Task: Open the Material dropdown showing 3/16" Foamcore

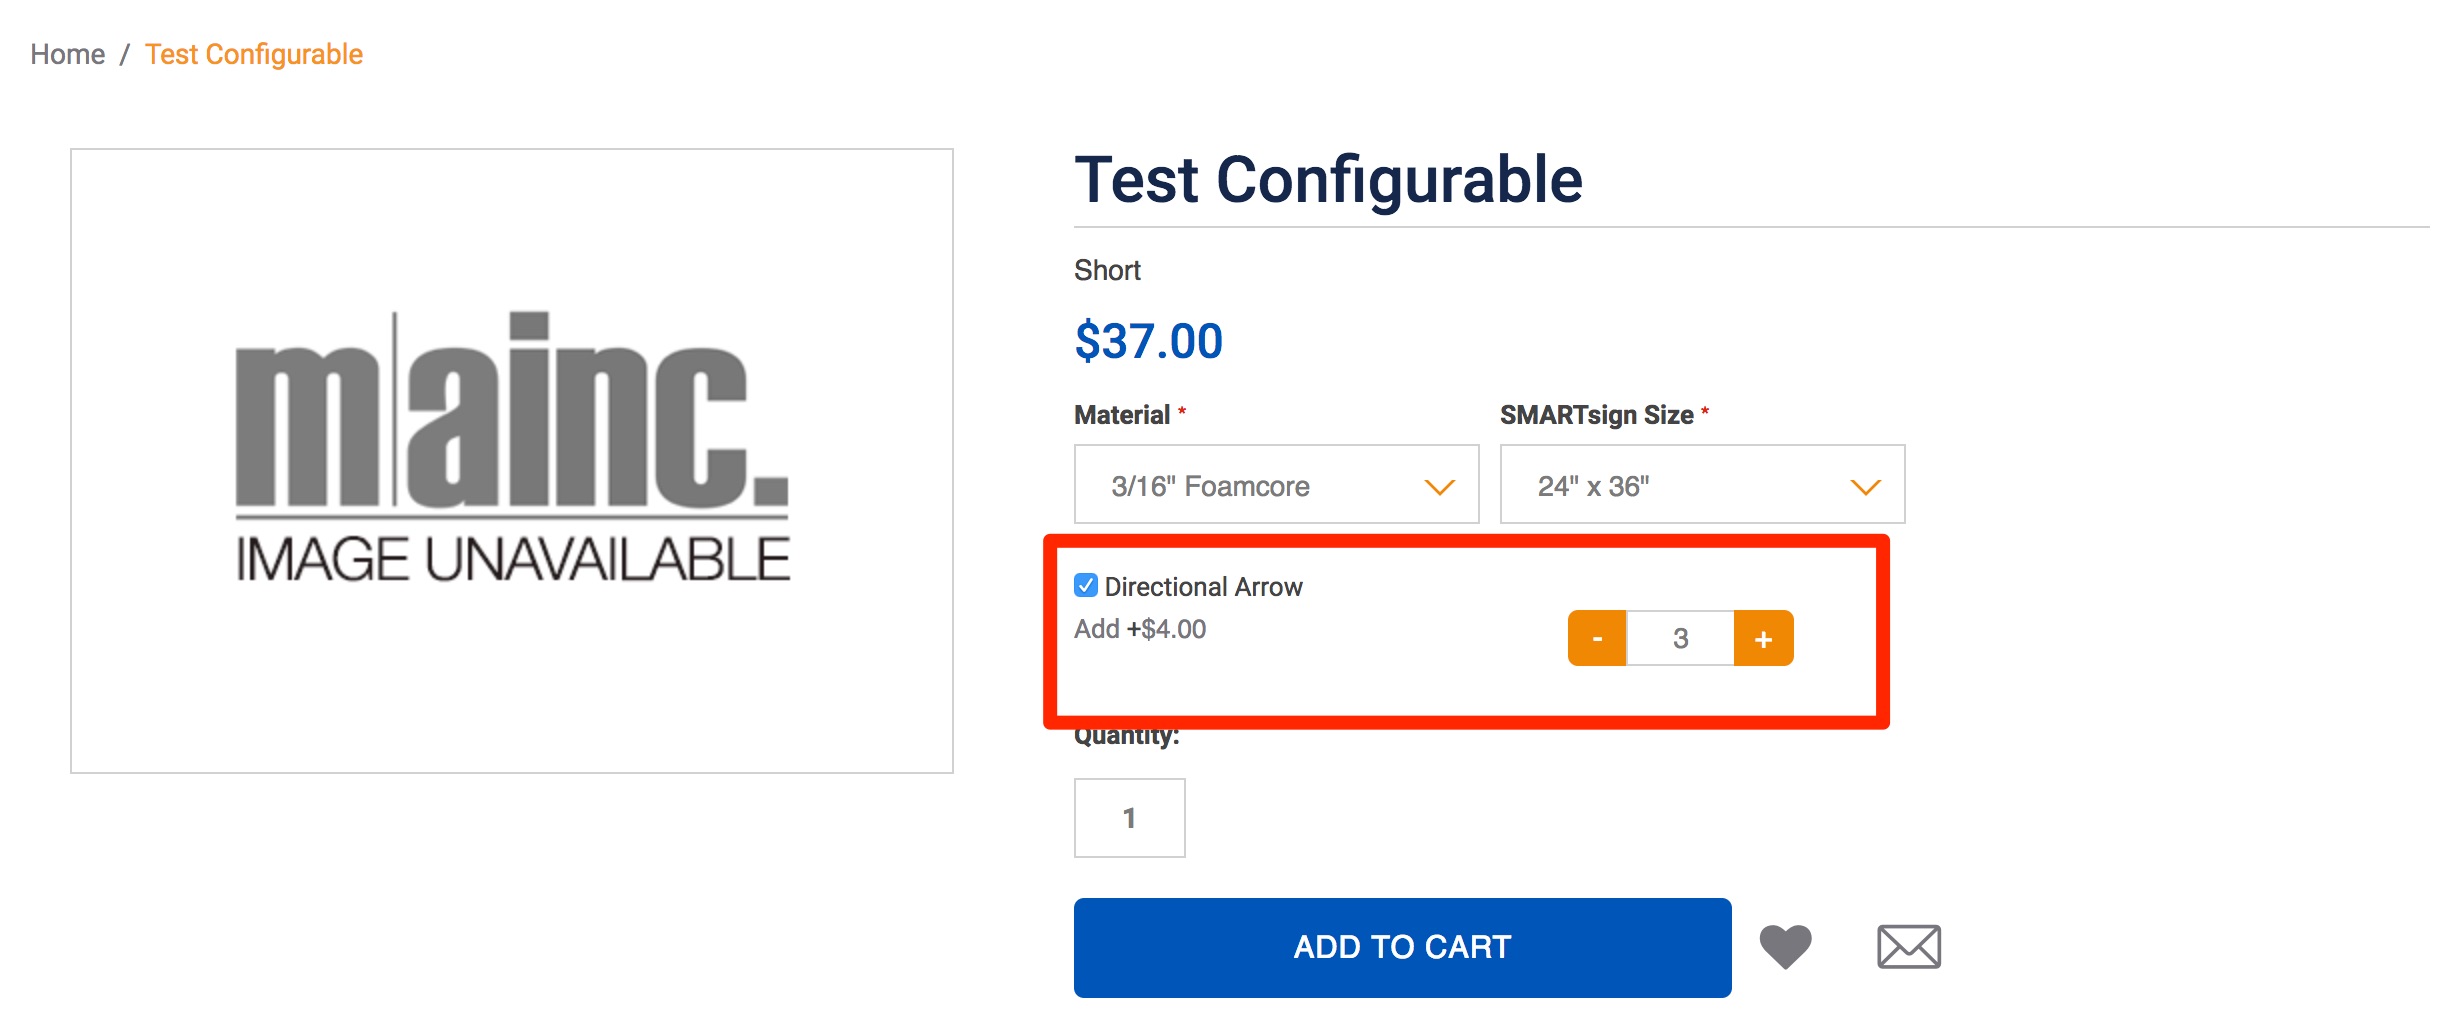Action: tap(1277, 484)
